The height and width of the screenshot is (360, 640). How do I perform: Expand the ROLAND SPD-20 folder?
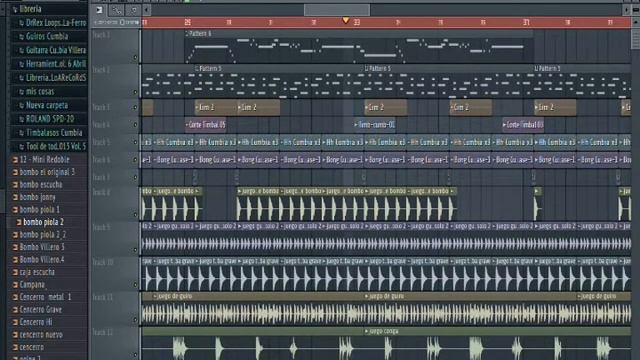(x=47, y=119)
